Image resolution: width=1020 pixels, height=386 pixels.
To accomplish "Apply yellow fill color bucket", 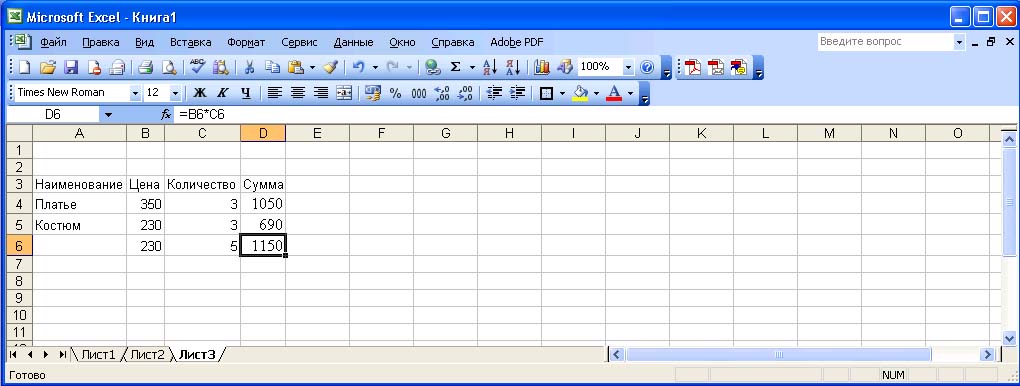I will click(580, 93).
